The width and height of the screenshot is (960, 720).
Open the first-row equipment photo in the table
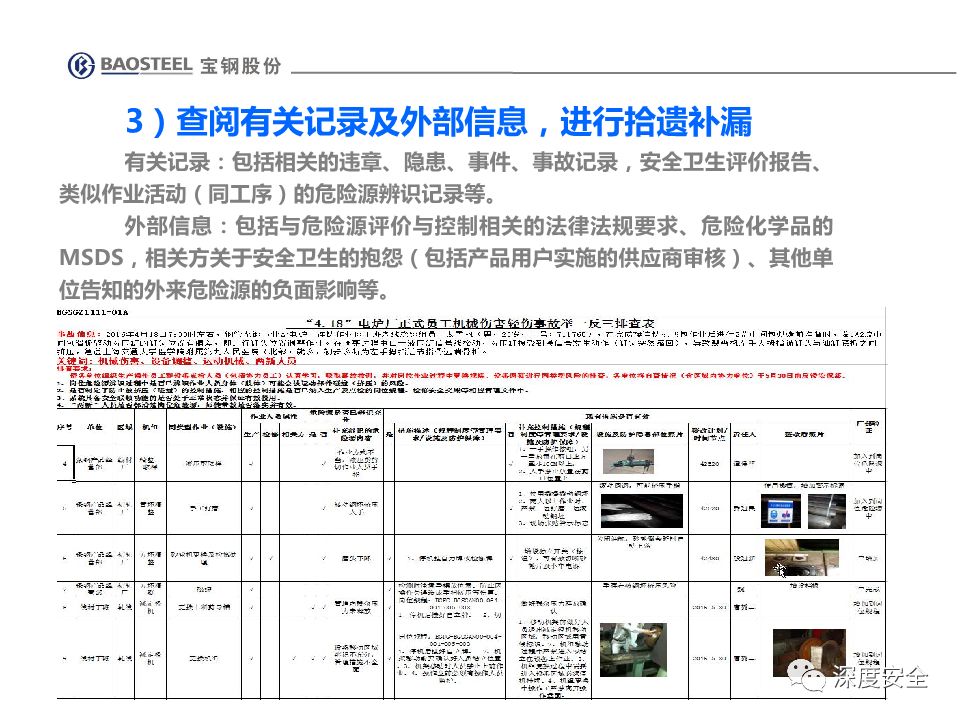628,461
